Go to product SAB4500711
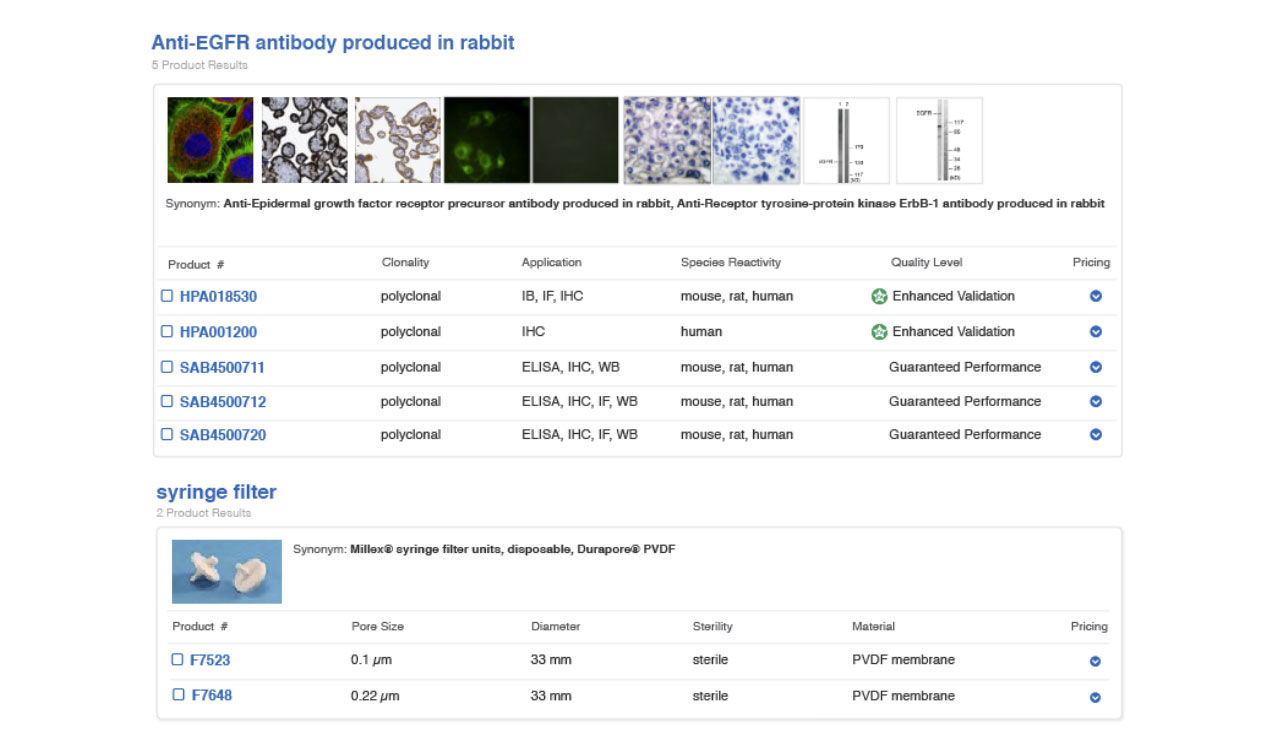This screenshot has height=752, width=1280. tap(222, 368)
